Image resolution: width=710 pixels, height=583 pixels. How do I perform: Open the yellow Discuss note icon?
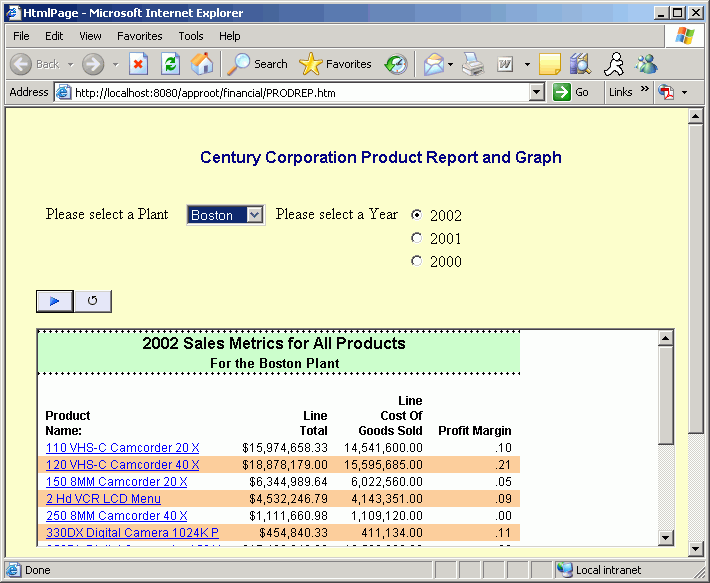click(550, 64)
